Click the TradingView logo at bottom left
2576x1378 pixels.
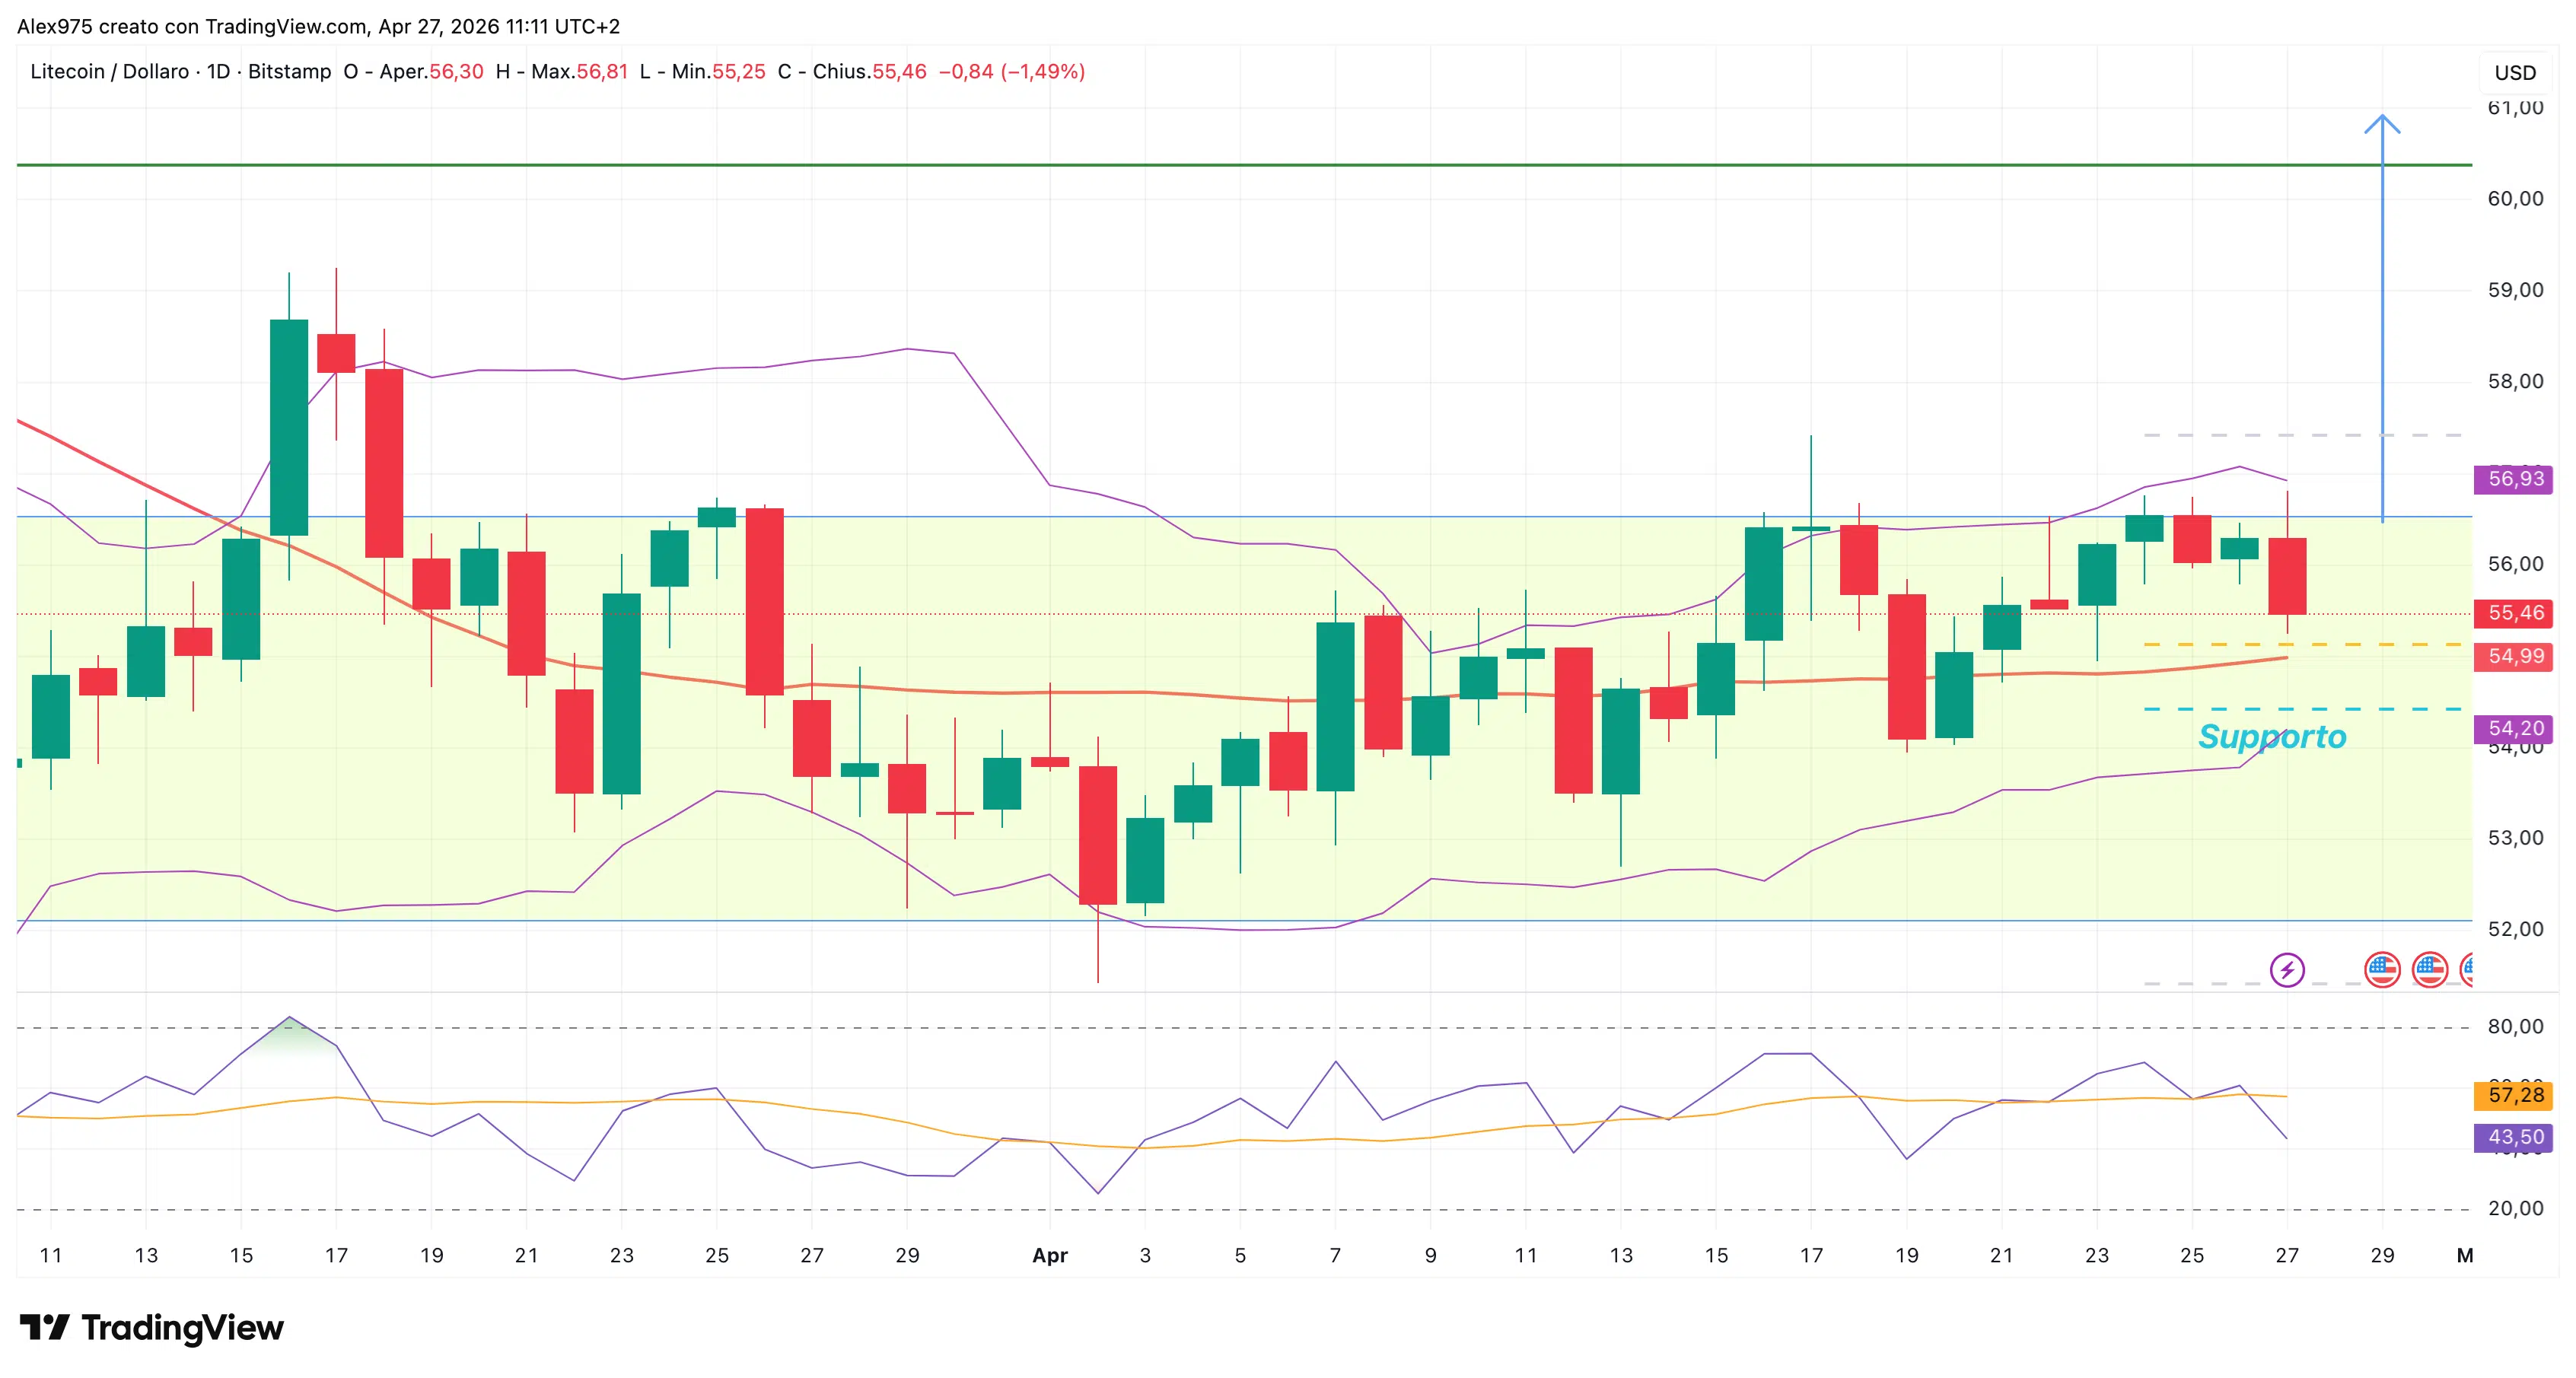(x=150, y=1329)
